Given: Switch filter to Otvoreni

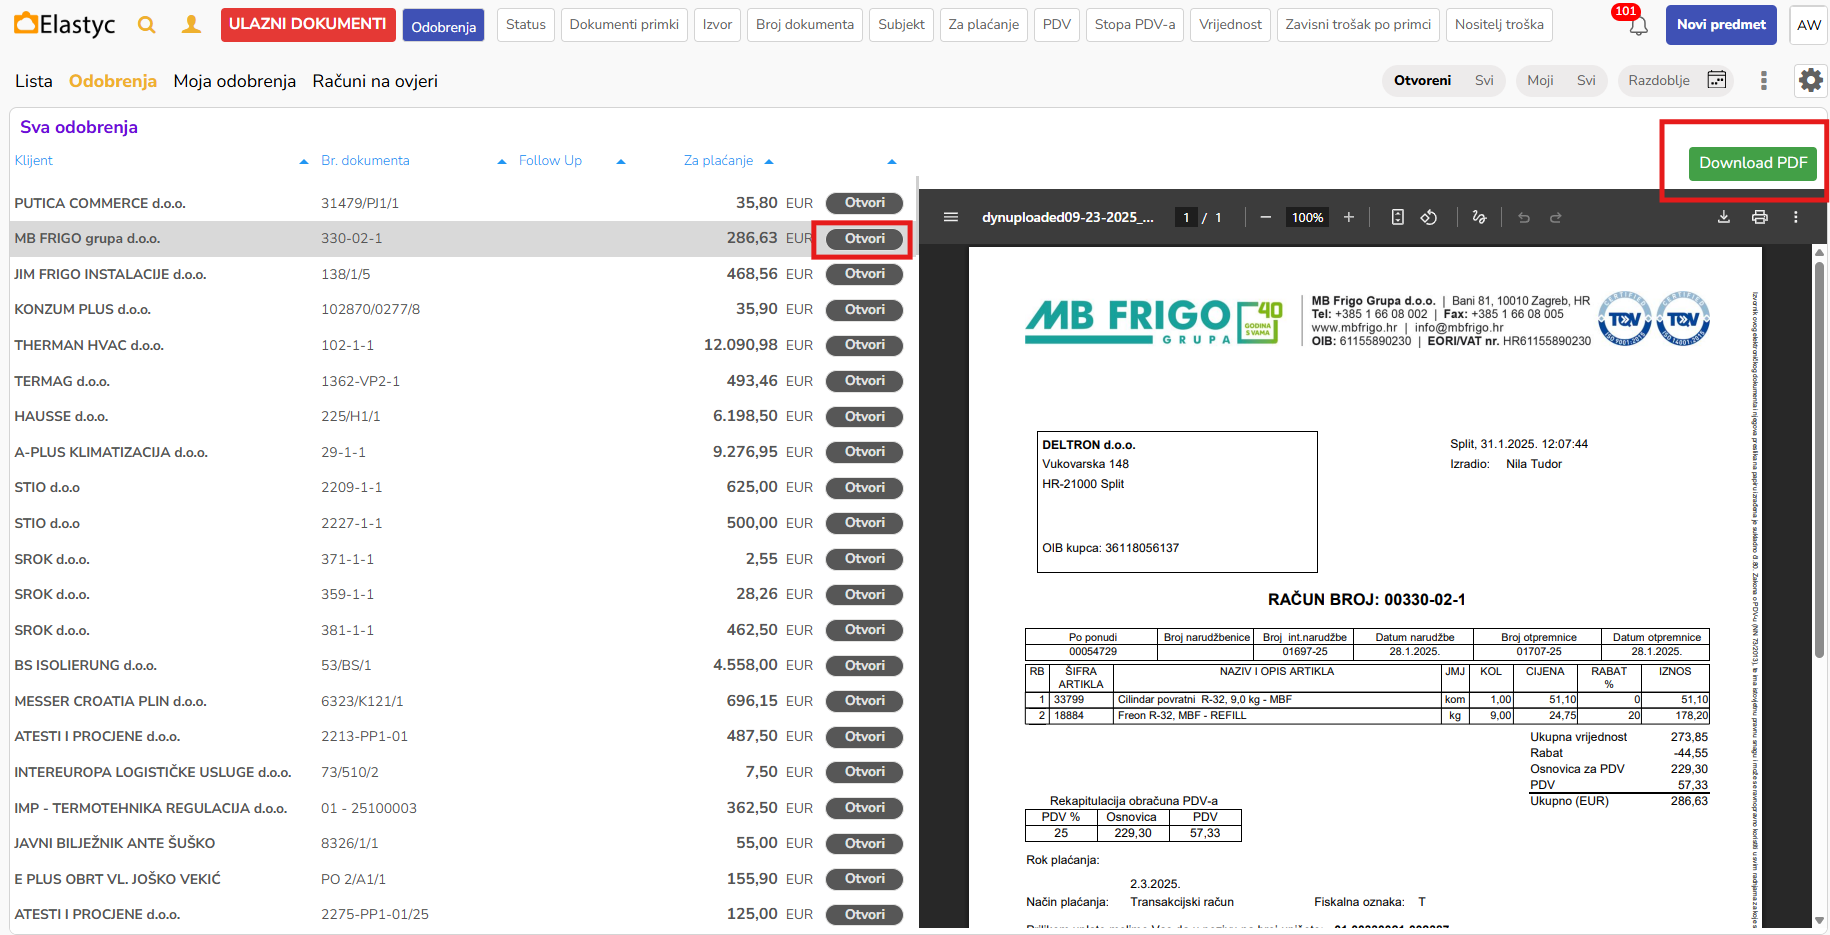Looking at the screenshot, I should pos(1422,80).
